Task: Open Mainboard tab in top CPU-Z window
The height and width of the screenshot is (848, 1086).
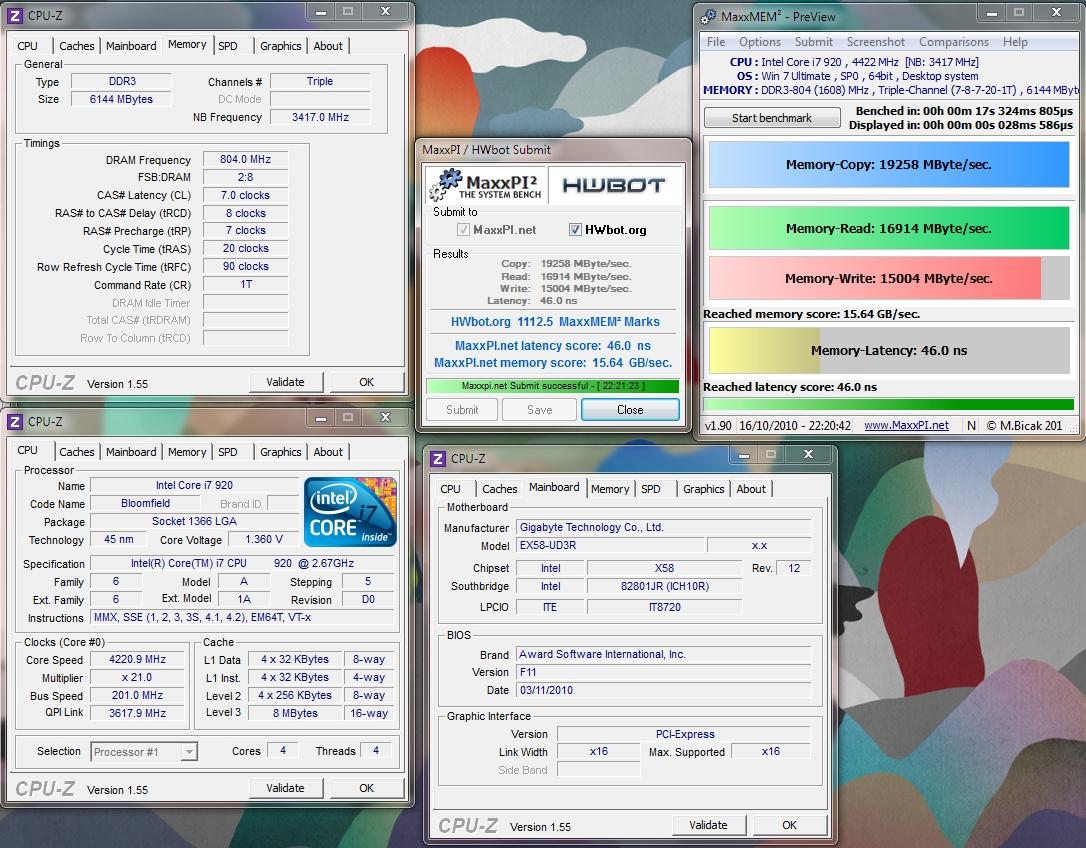Action: pos(131,46)
